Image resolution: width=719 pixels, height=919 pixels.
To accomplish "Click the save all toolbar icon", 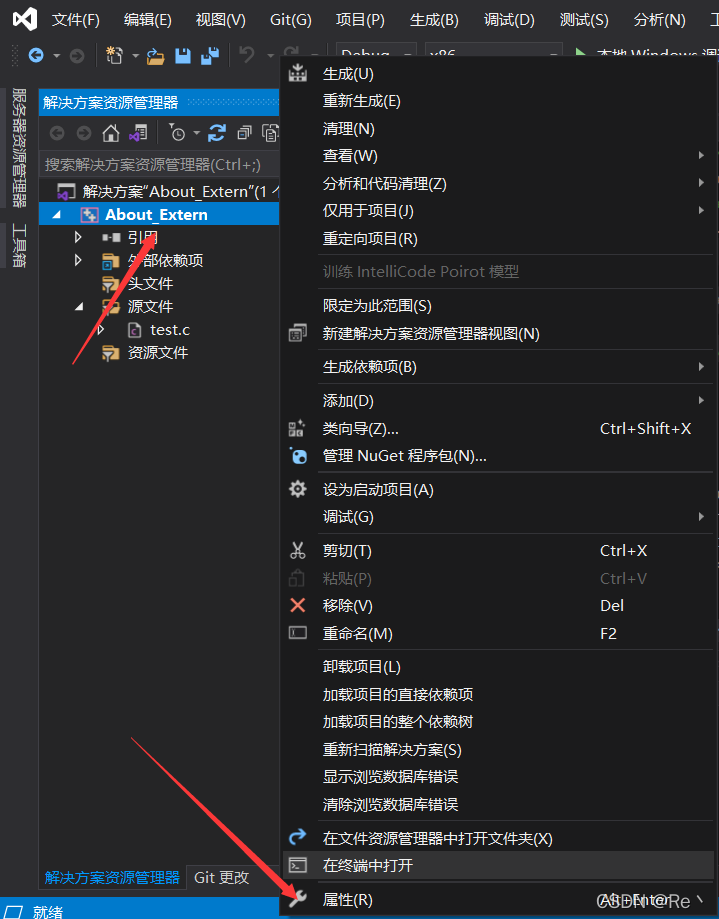I will (x=209, y=56).
